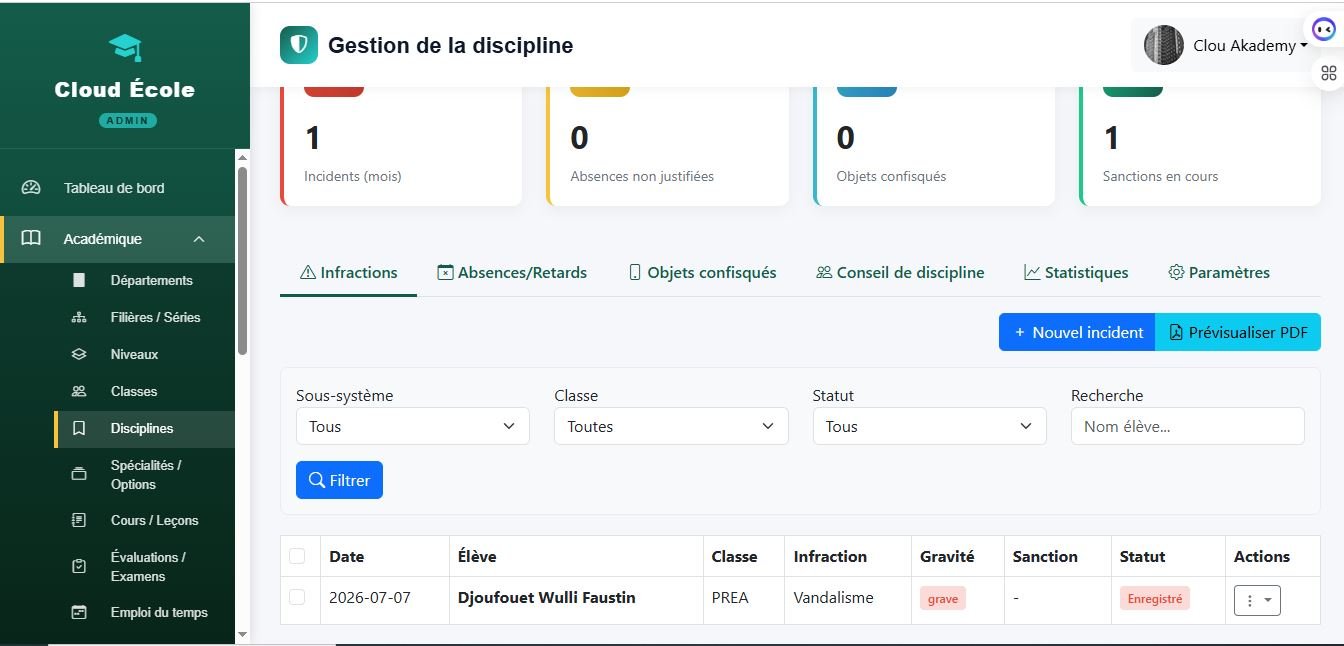Click the shield icon beside Gestion de la discipline

tap(298, 45)
